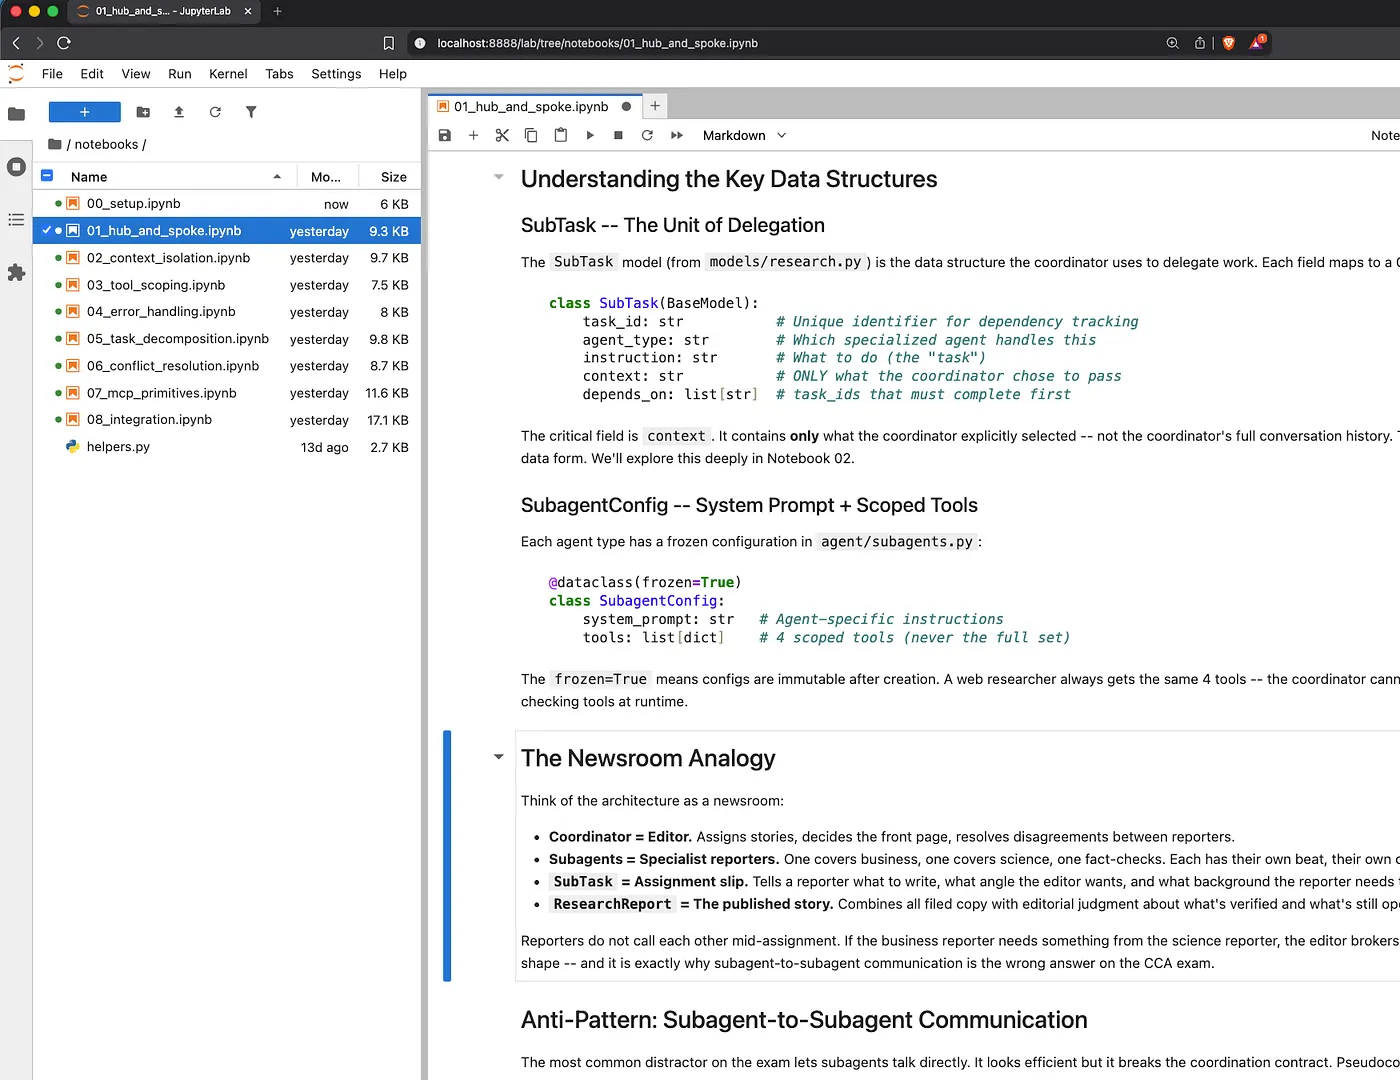
Task: Open the table of contents sidebar icon
Action: [x=16, y=219]
